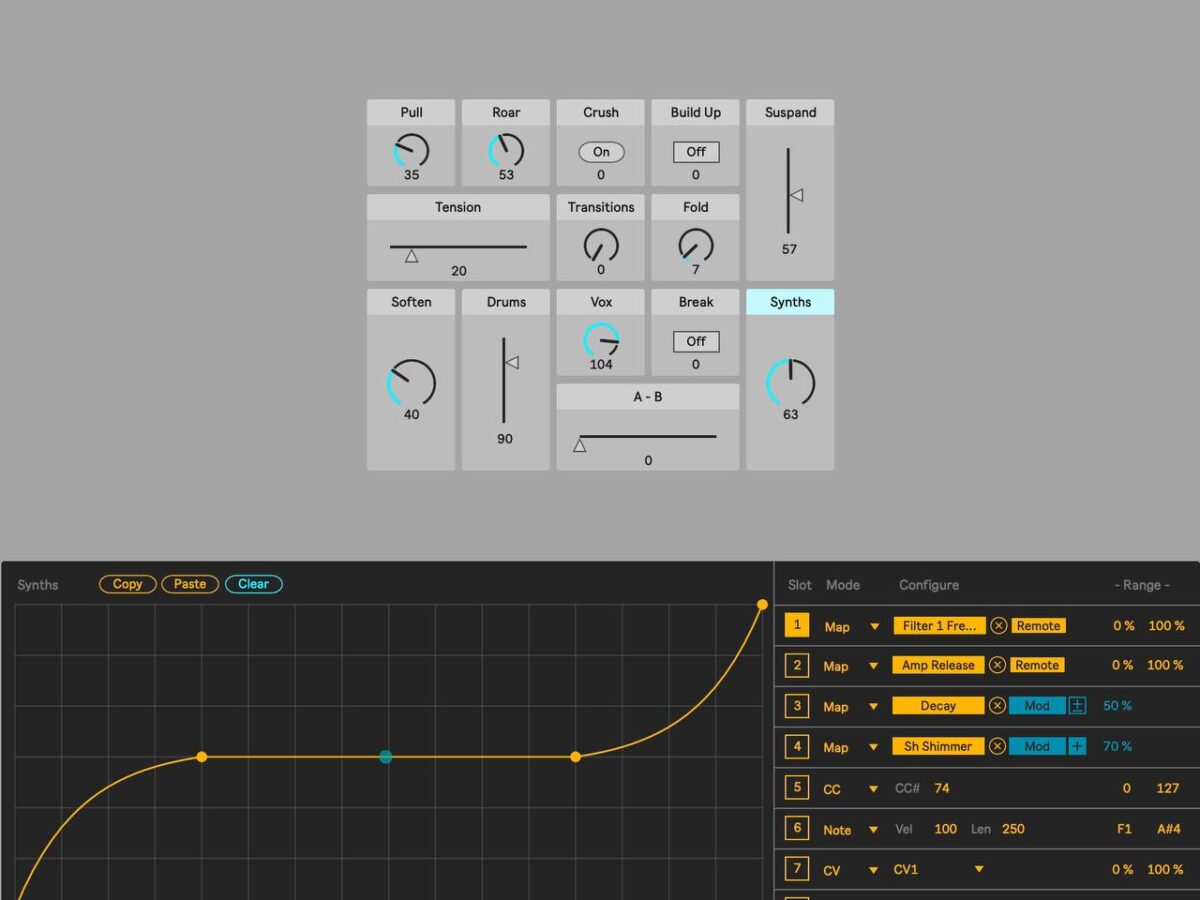Click the plus polarity icon in slot 4
Image resolution: width=1200 pixels, height=900 pixels.
click(1077, 746)
